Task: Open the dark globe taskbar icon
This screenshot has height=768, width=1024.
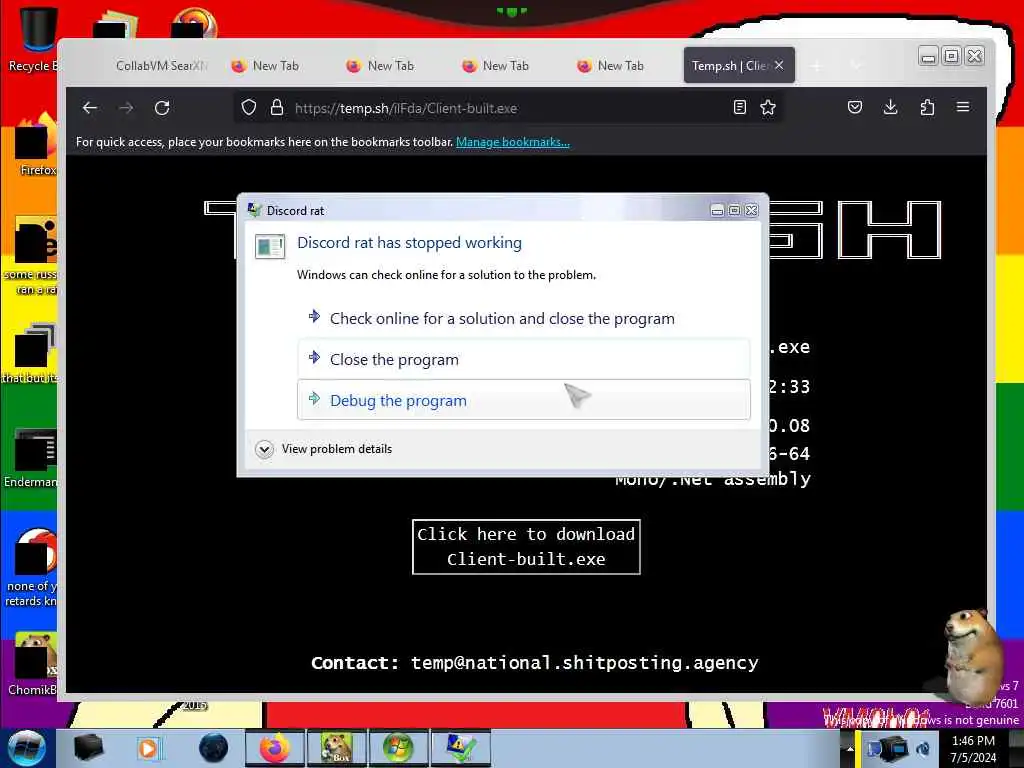Action: 214,748
